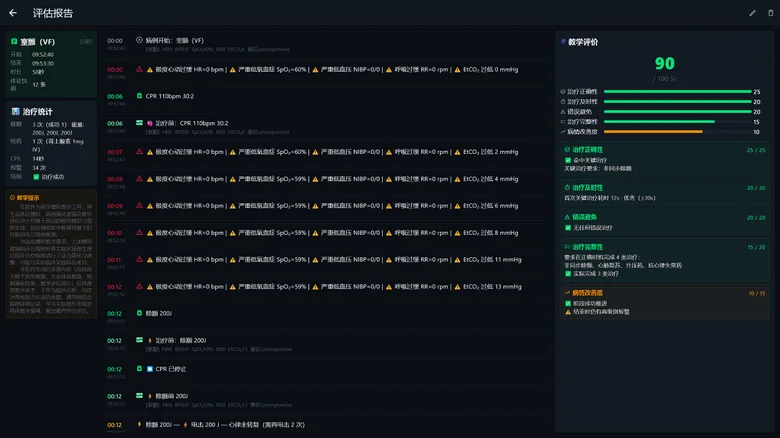Viewport: 780px width, 438px height.
Task: Click the lightning icon on 除颤 200J — 电击 row
Action: (x=139, y=425)
